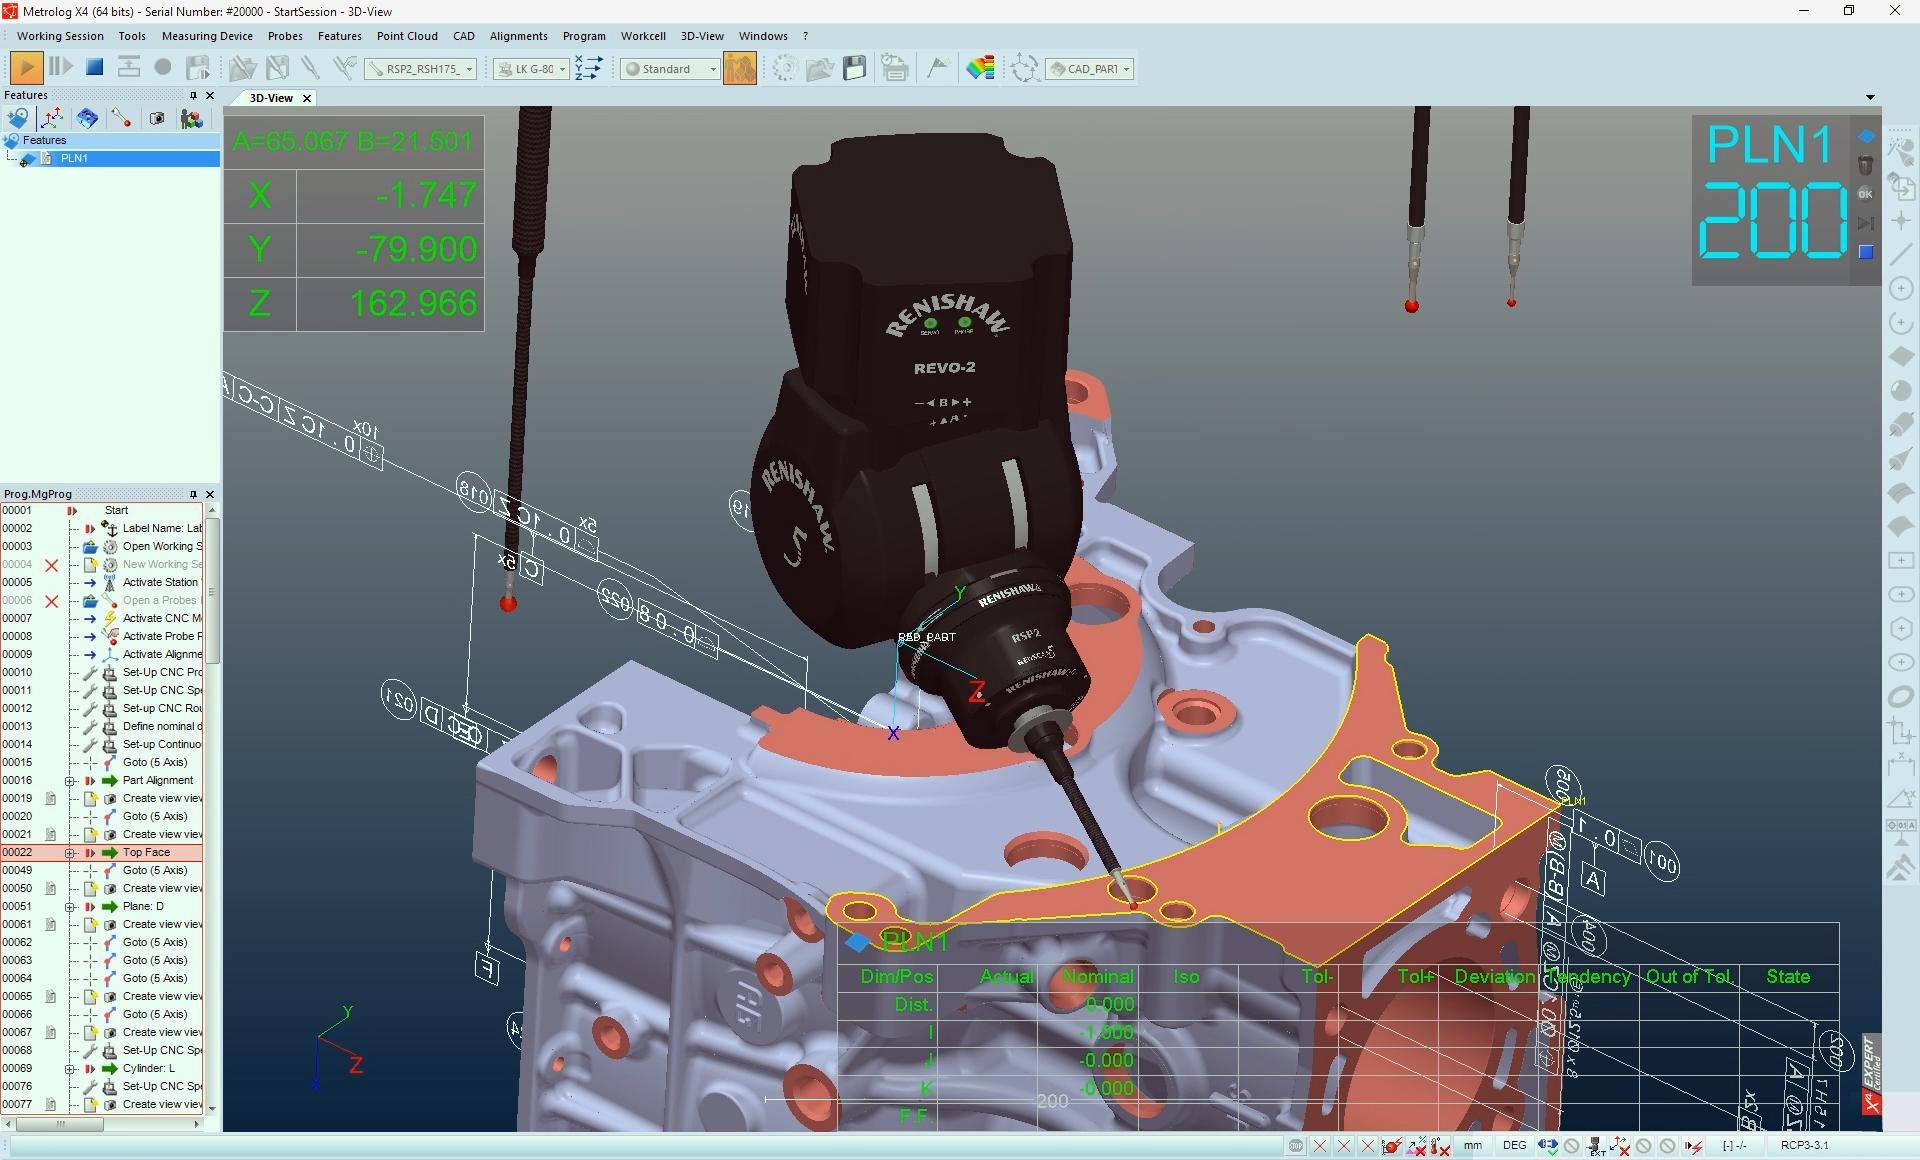The image size is (1920, 1160).
Task: Toggle the auto-pin of the Features panel
Action: (191, 95)
